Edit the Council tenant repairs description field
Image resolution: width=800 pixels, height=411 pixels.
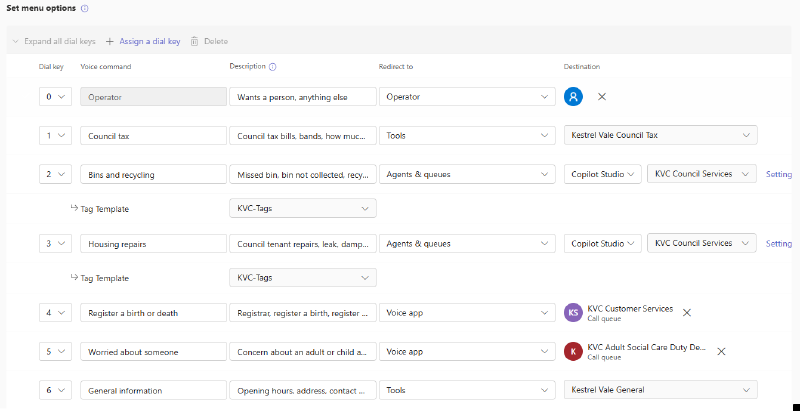tap(303, 244)
